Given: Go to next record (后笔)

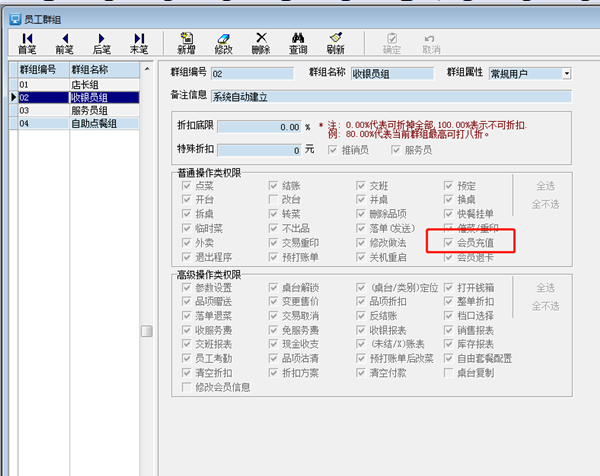Looking at the screenshot, I should [x=101, y=42].
